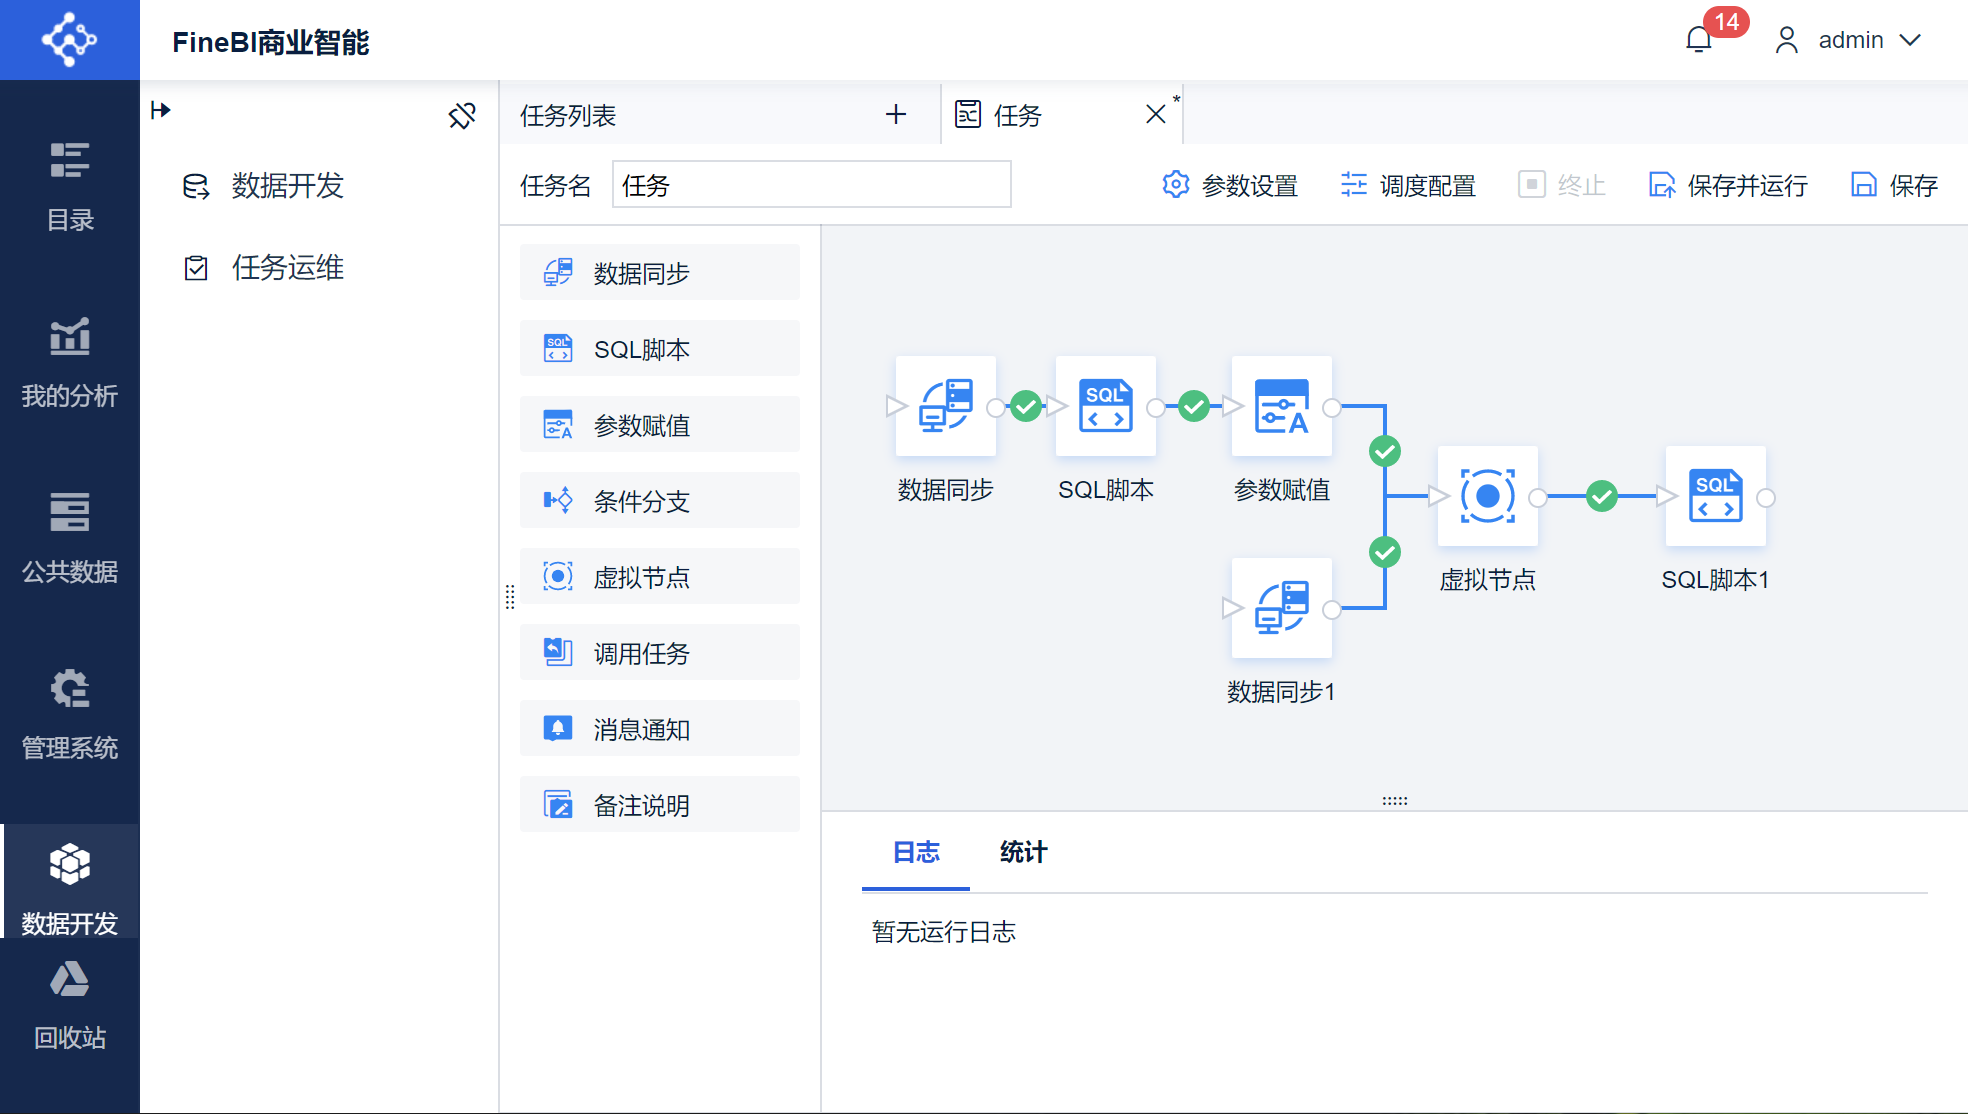
Task: Collapse the side navigation panel arrow
Action: pos(161,110)
